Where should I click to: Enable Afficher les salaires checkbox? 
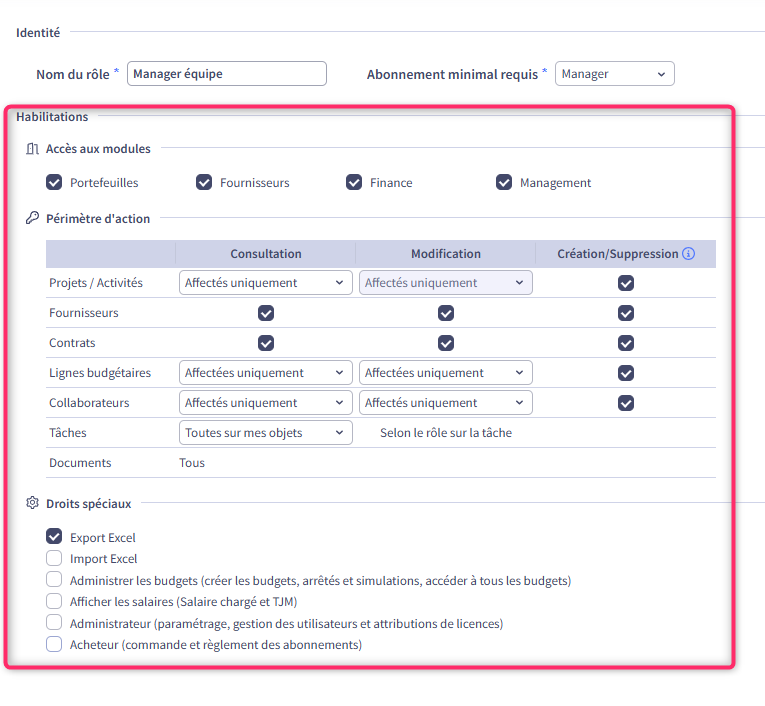pos(54,601)
